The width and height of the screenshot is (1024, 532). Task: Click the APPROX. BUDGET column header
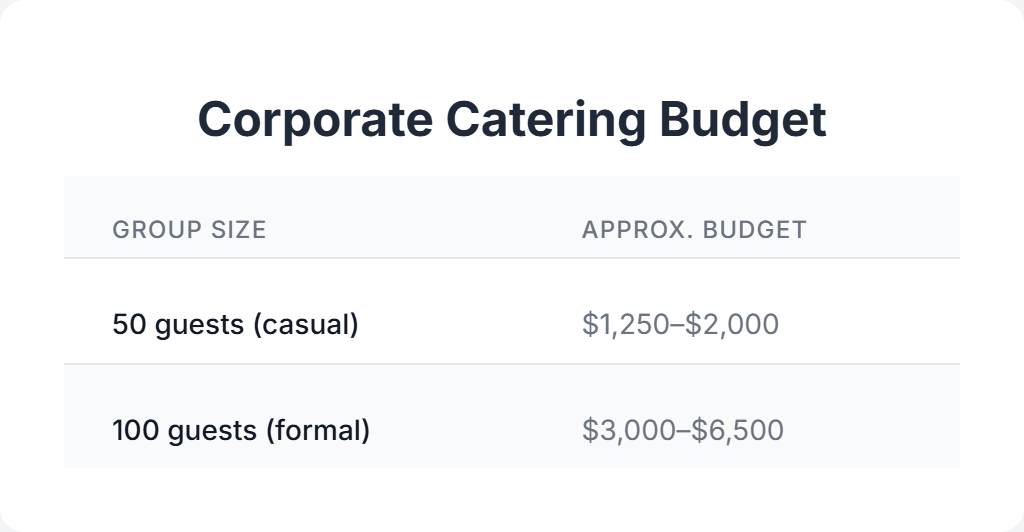694,230
